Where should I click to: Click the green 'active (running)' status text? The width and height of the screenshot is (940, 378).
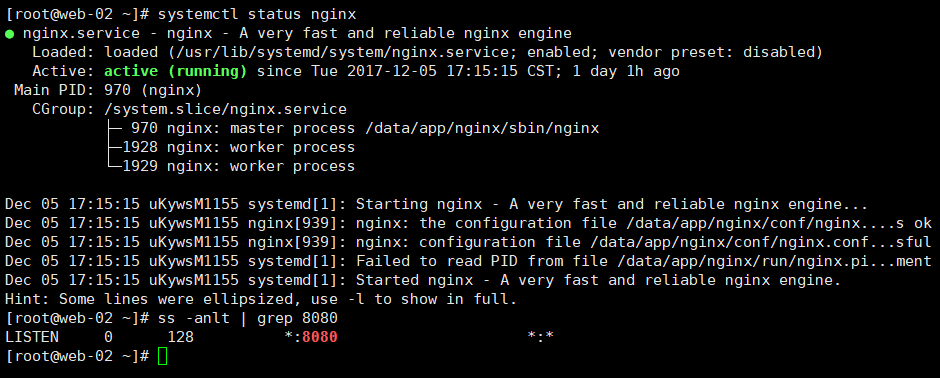coord(176,72)
